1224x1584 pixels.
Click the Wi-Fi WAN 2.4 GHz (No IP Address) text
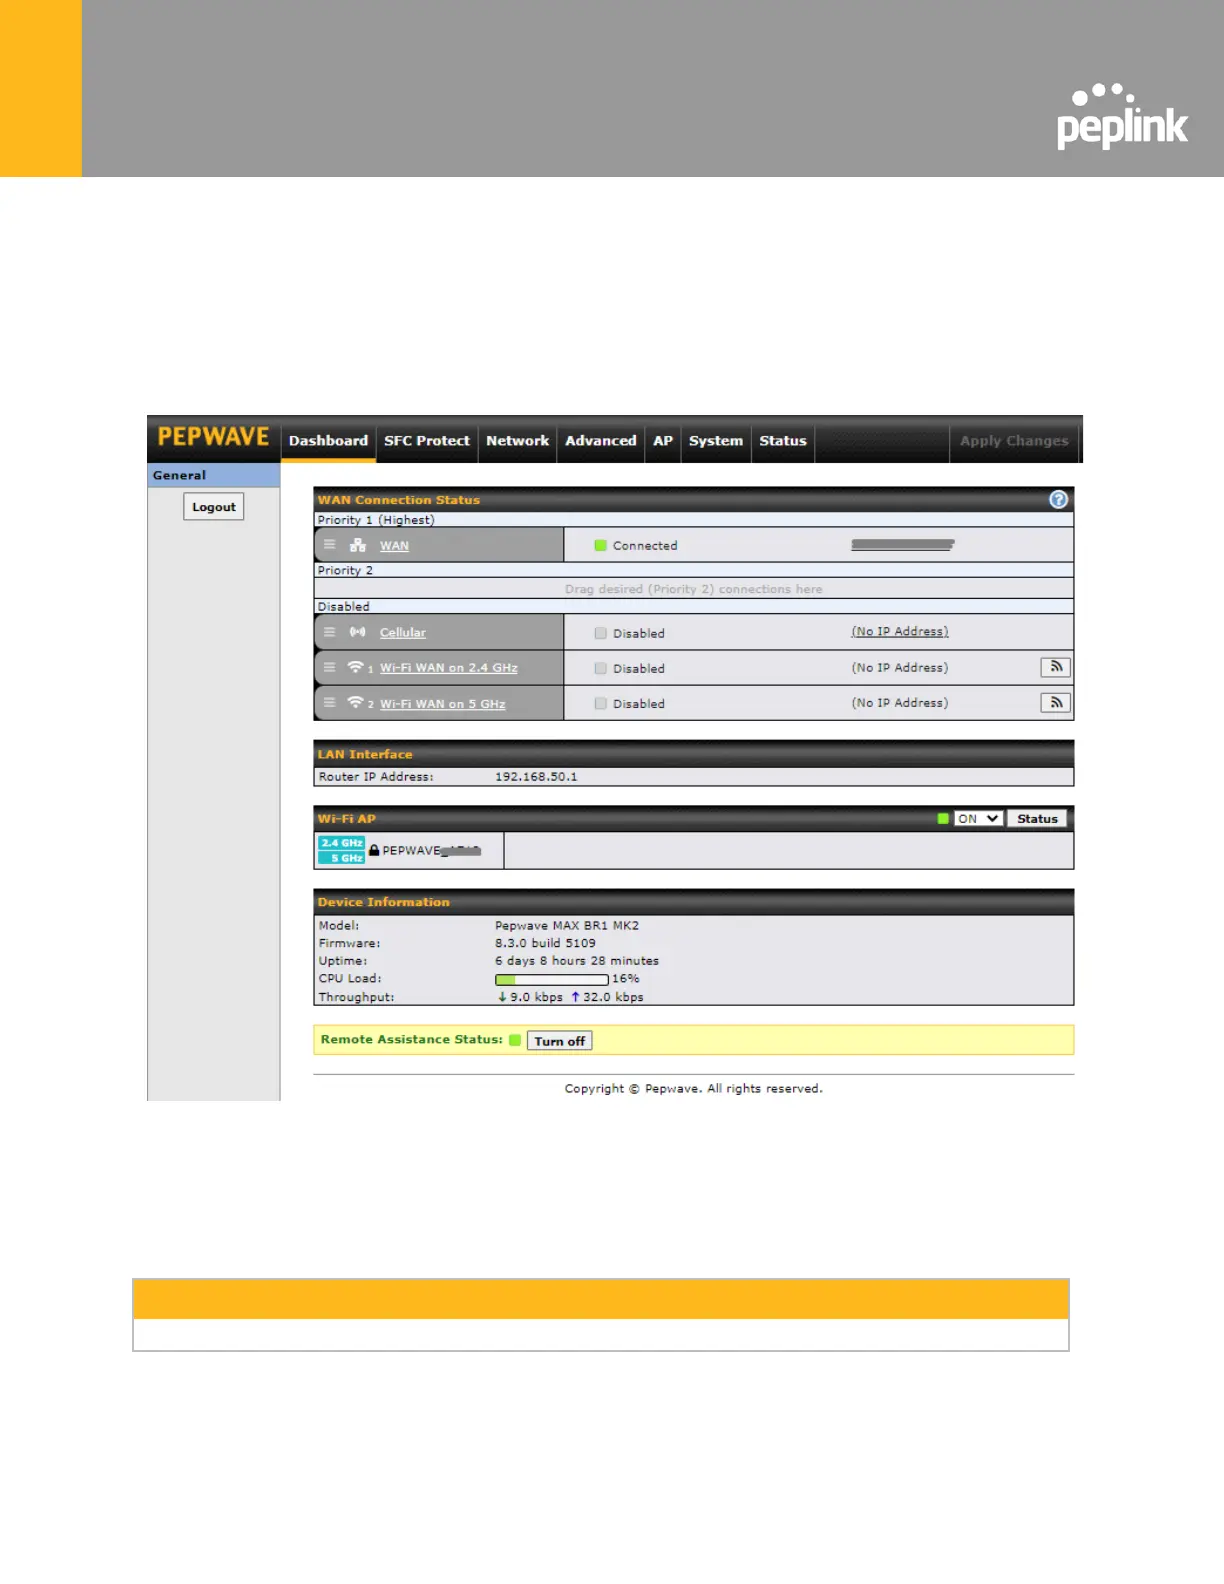click(900, 668)
